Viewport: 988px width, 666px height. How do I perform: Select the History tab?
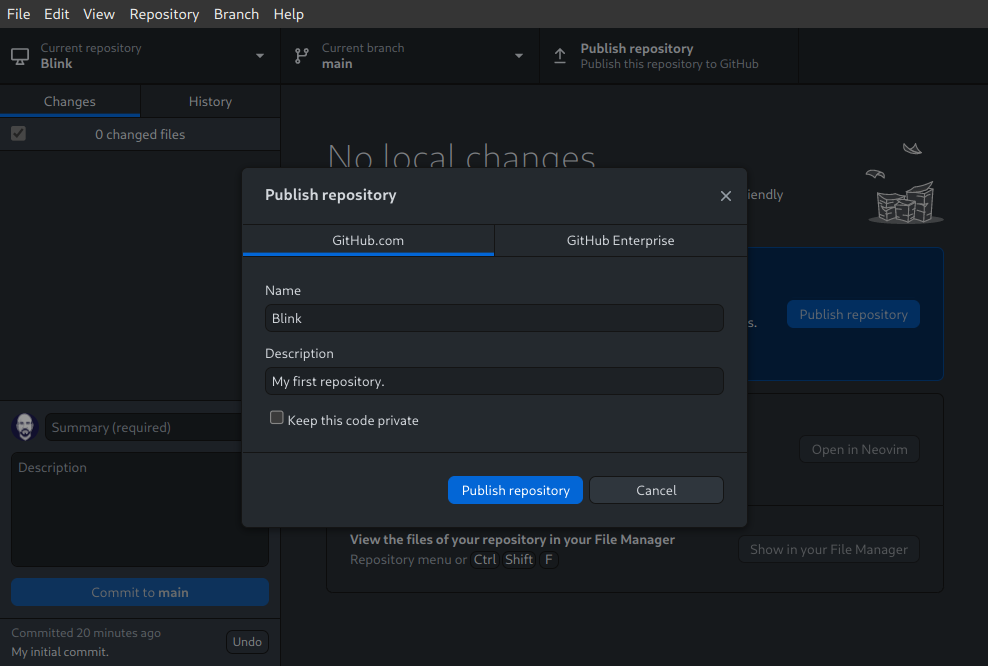point(210,101)
